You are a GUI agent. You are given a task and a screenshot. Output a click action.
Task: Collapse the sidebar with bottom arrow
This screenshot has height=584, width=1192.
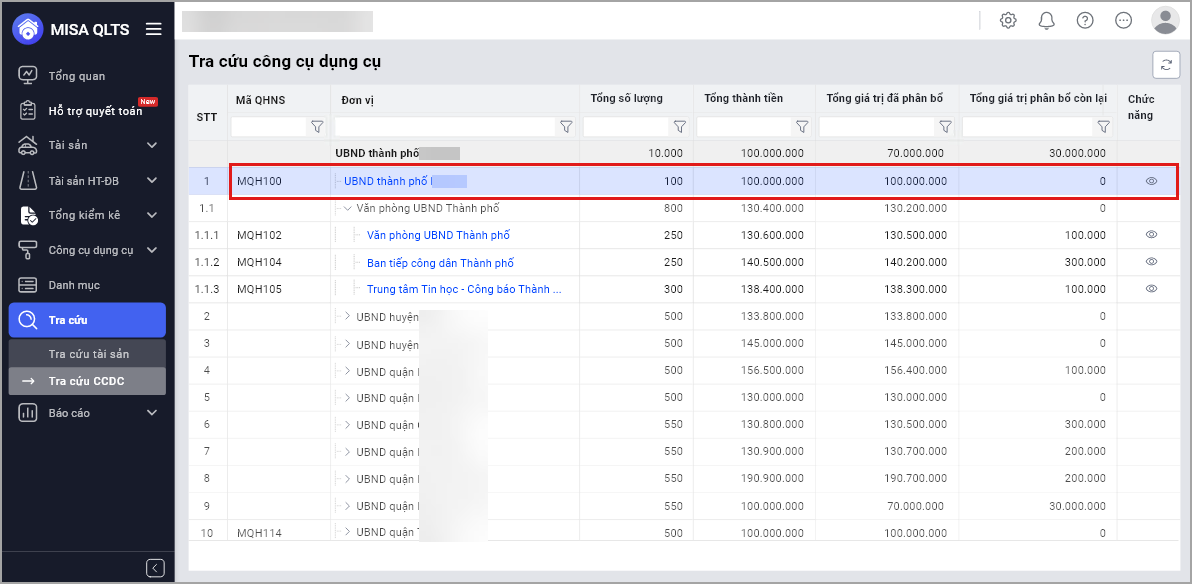pos(155,568)
